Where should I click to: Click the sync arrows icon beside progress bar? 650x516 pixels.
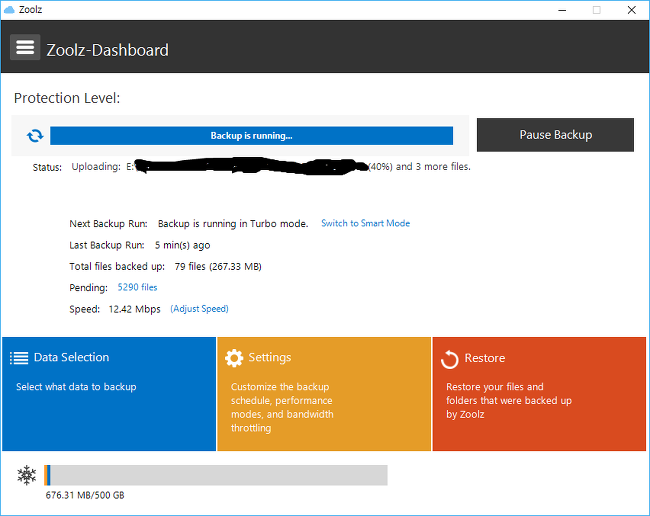[x=35, y=136]
